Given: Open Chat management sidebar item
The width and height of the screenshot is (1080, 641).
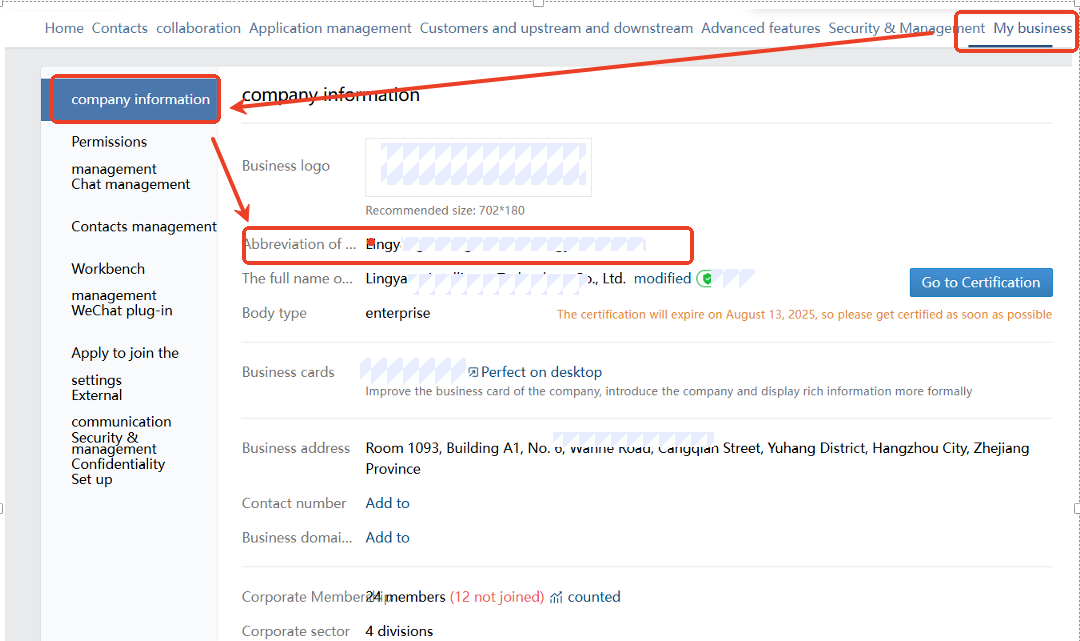Looking at the screenshot, I should tap(131, 185).
